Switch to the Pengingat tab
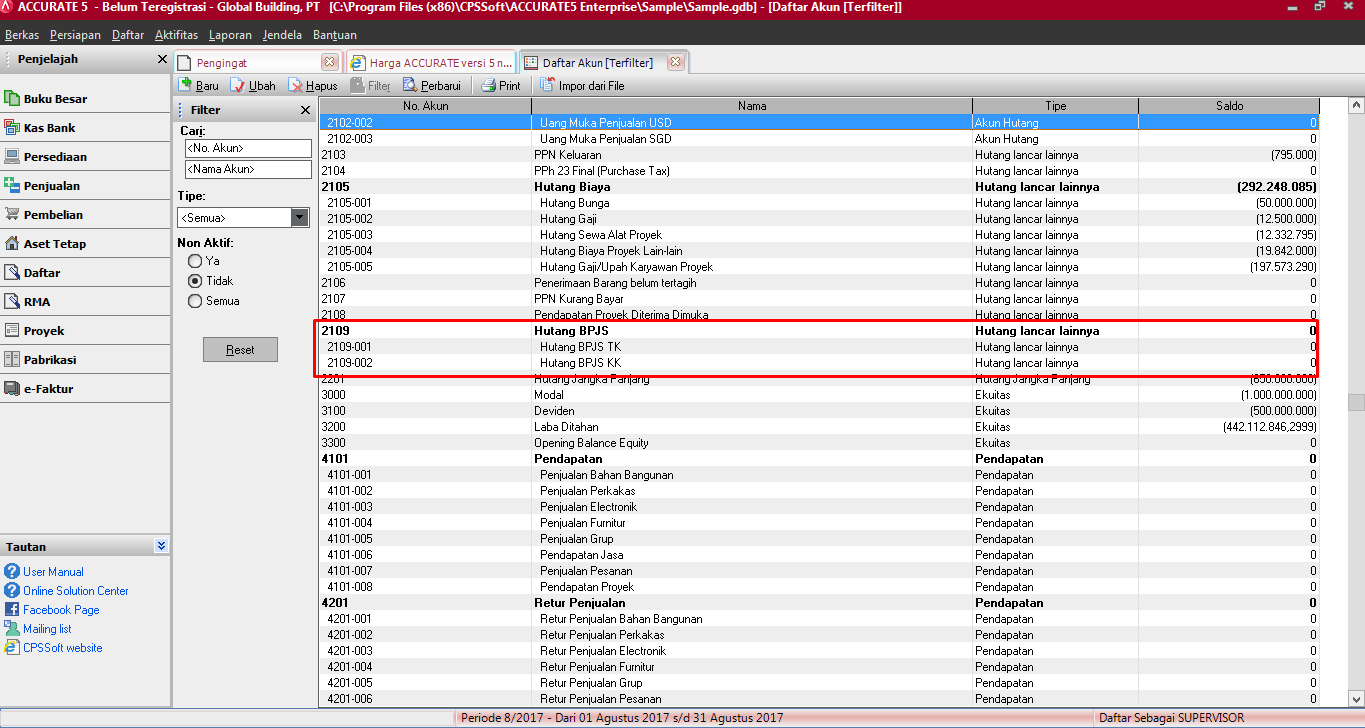The image size is (1365, 728). click(x=222, y=62)
